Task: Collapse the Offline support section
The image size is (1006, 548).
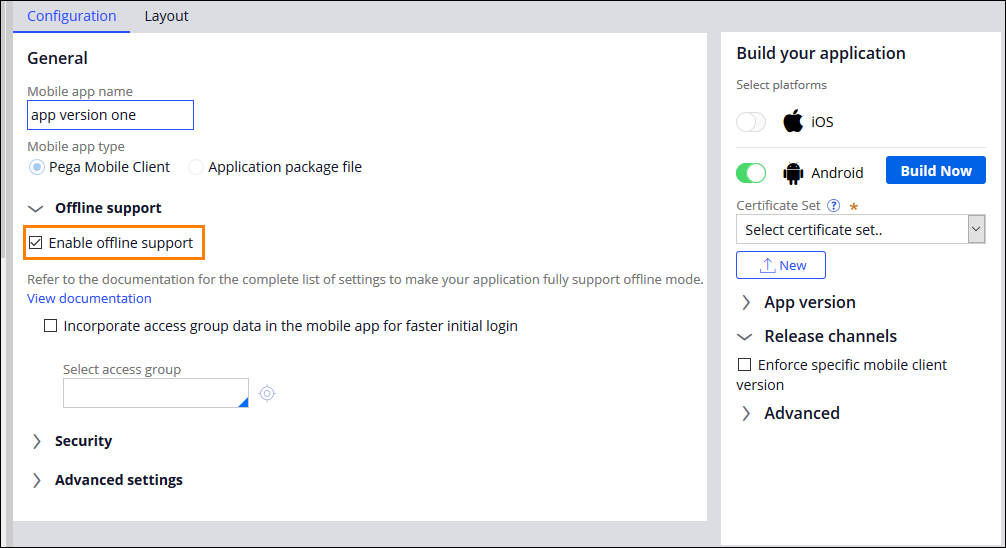Action: pyautogui.click(x=37, y=208)
